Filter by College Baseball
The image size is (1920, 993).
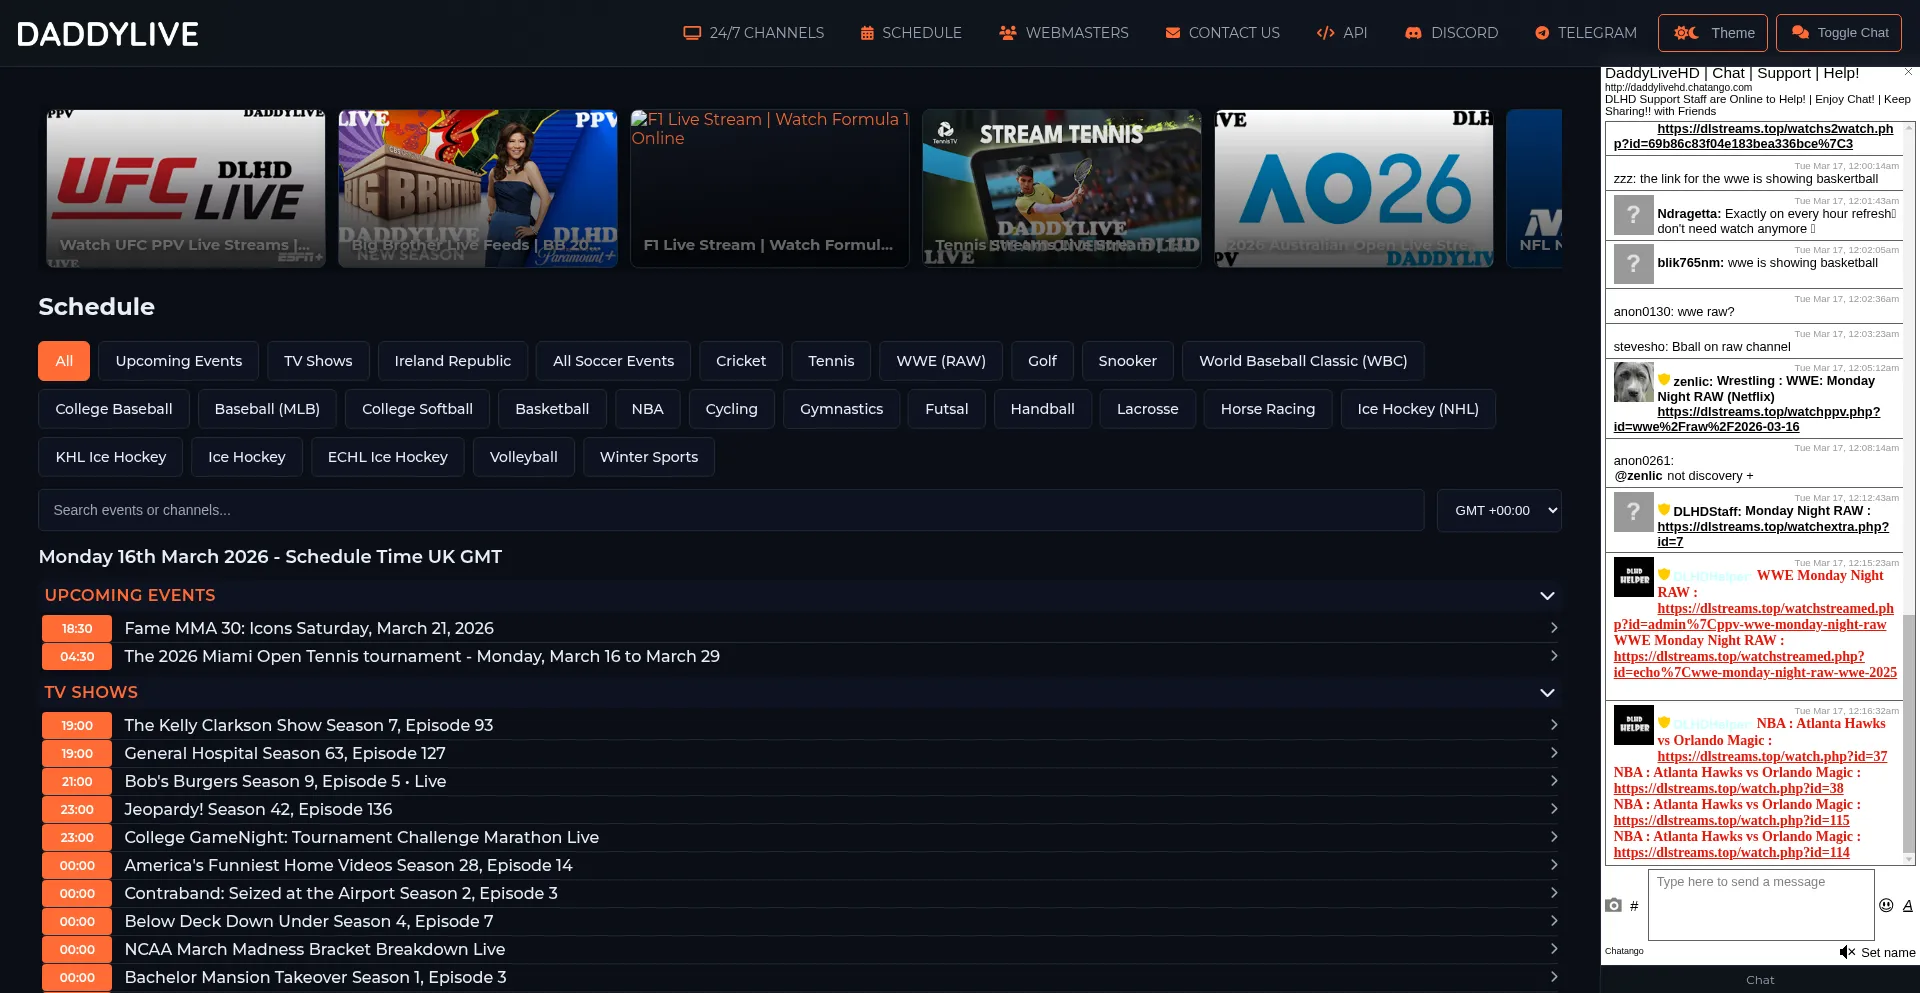coord(114,409)
